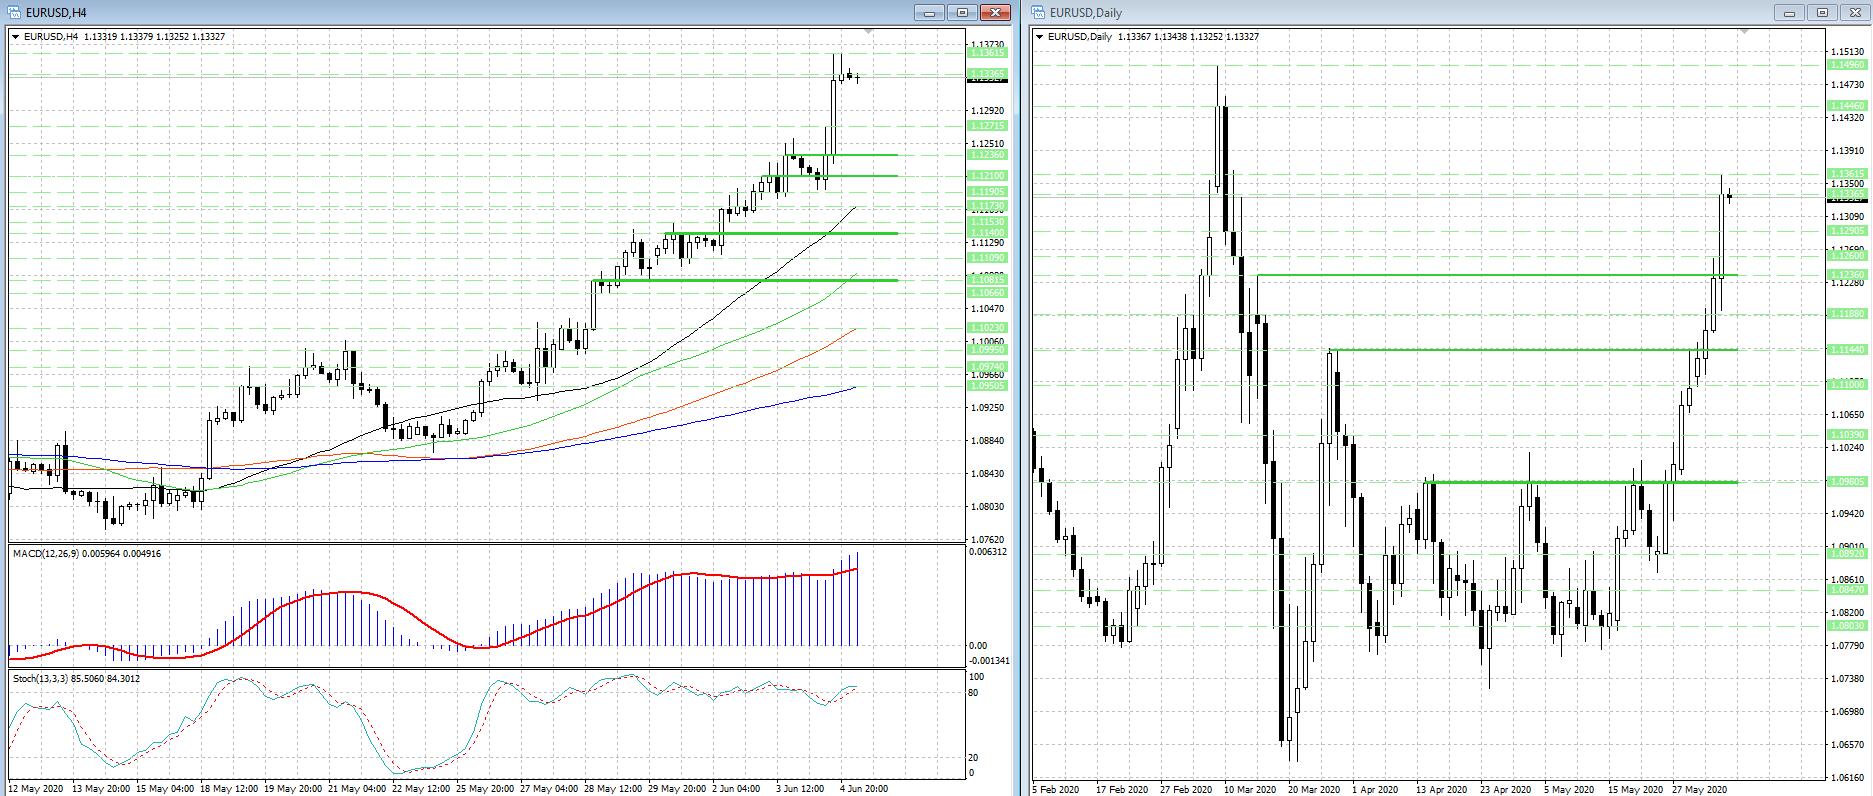The height and width of the screenshot is (796, 1873).
Task: Expand the triangle beside EURUSD,H4 chart label
Action: [16, 37]
